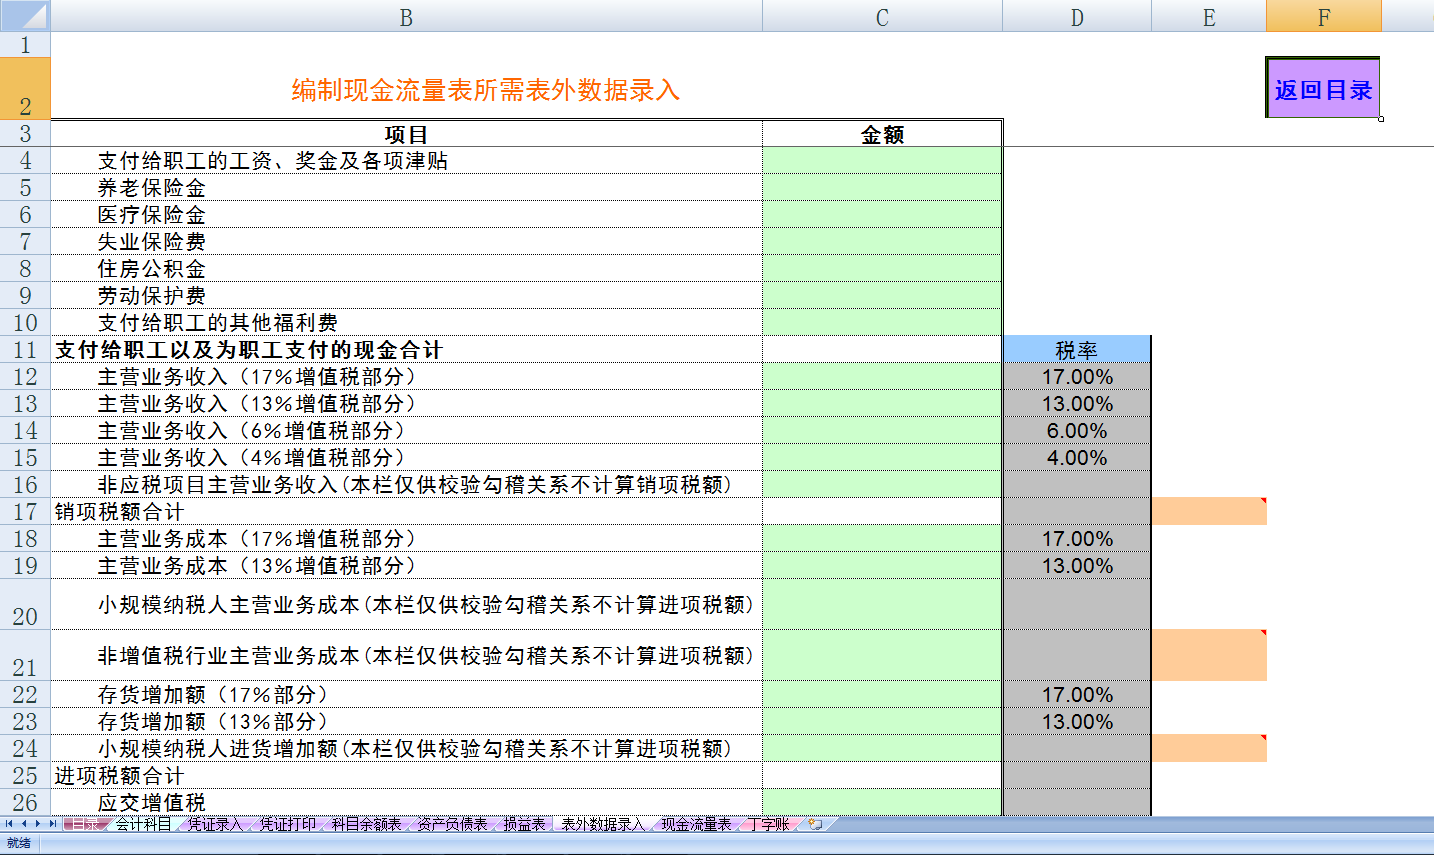Click the 4.00% tax rate cell
Viewport: 1434px width, 855px height.
point(1077,458)
